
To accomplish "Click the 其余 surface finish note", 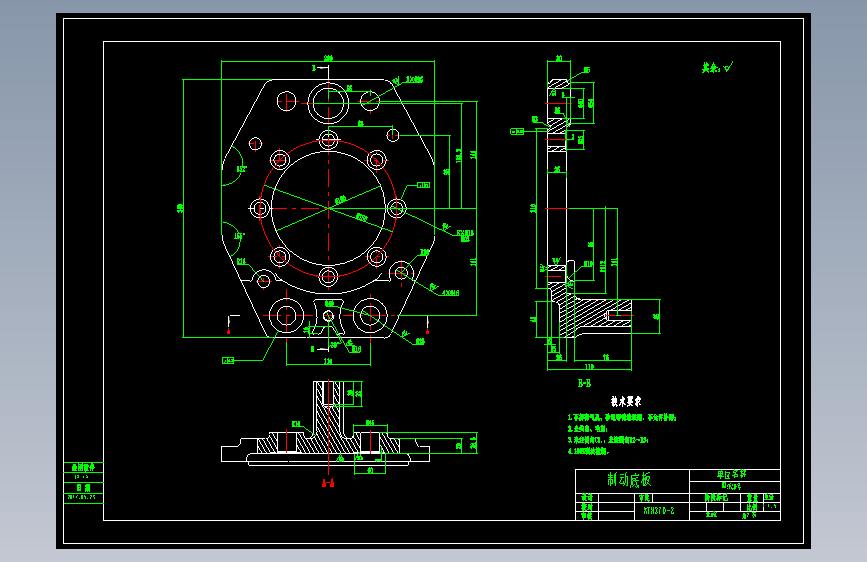I will click(717, 67).
